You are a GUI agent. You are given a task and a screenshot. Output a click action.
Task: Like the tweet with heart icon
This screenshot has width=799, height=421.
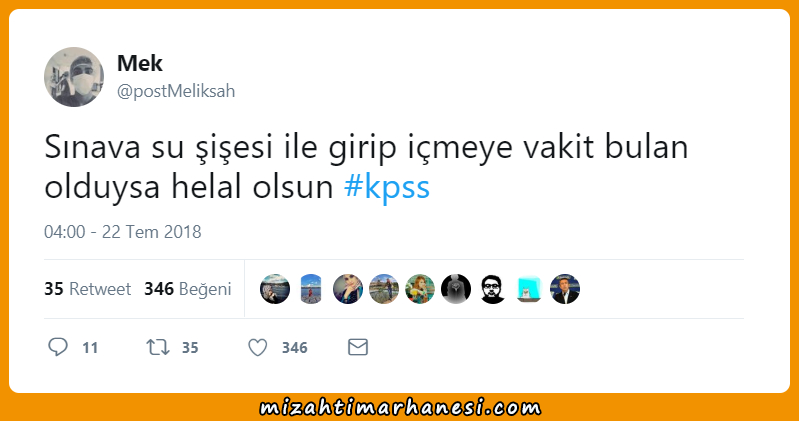pyautogui.click(x=257, y=348)
